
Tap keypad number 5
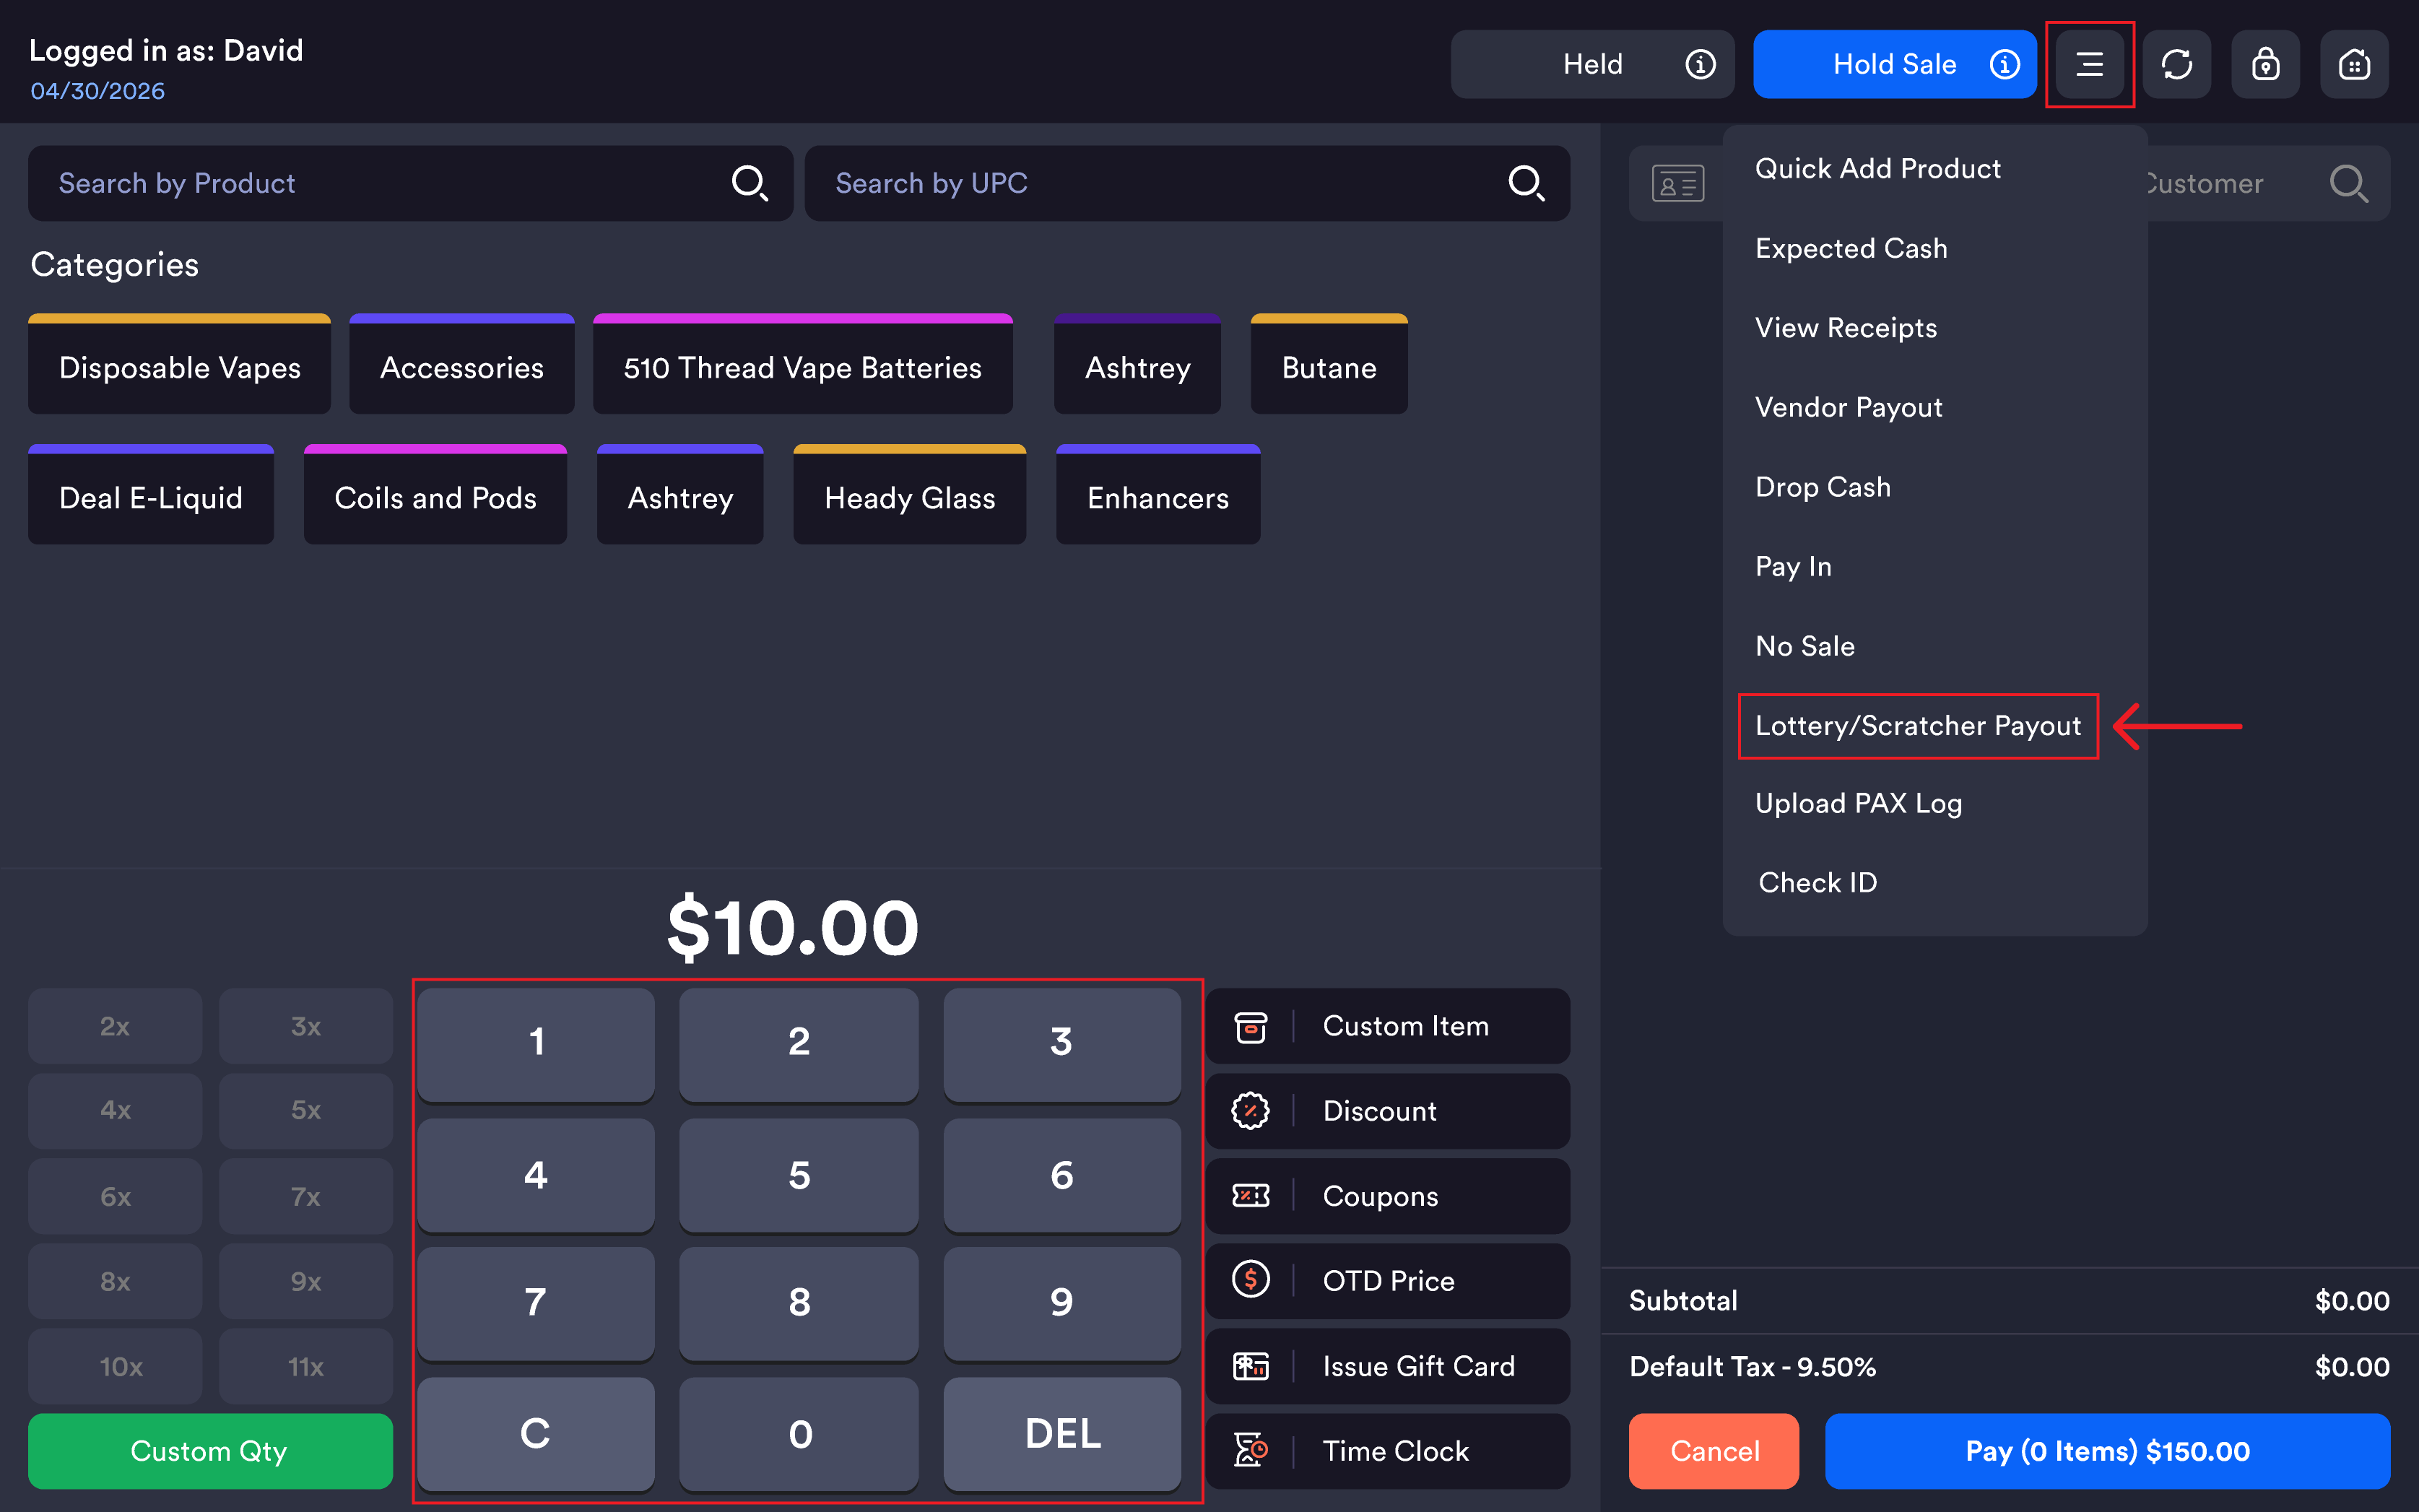coord(798,1175)
